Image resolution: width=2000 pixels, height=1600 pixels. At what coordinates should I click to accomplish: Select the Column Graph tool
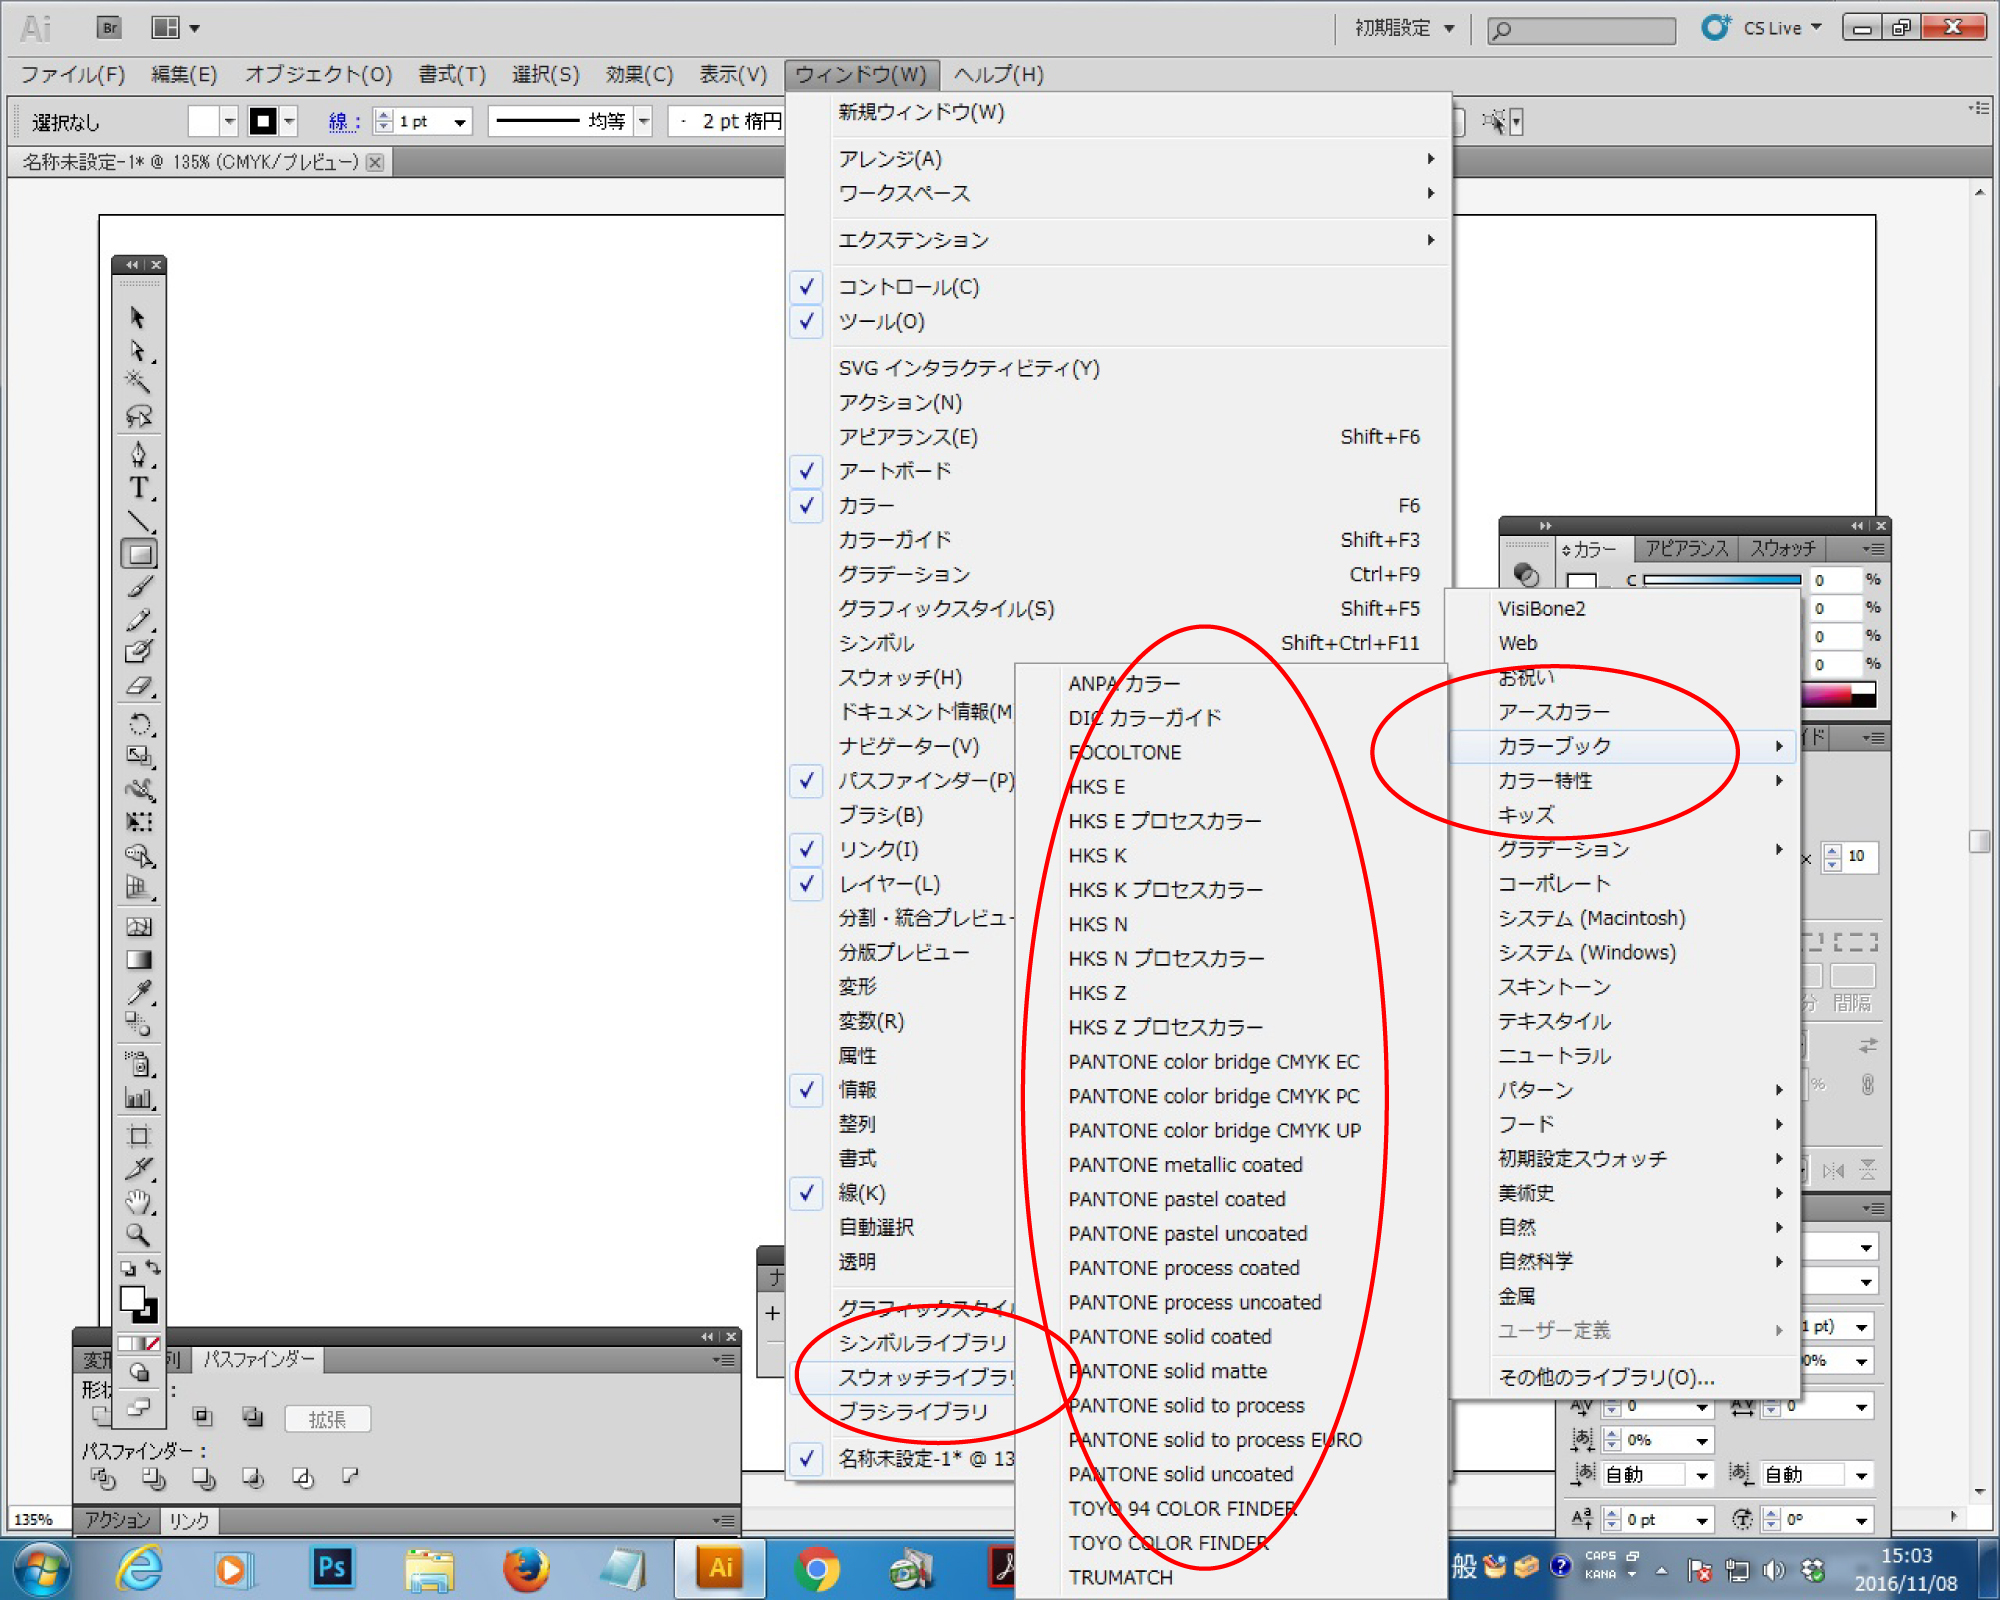[x=138, y=1098]
